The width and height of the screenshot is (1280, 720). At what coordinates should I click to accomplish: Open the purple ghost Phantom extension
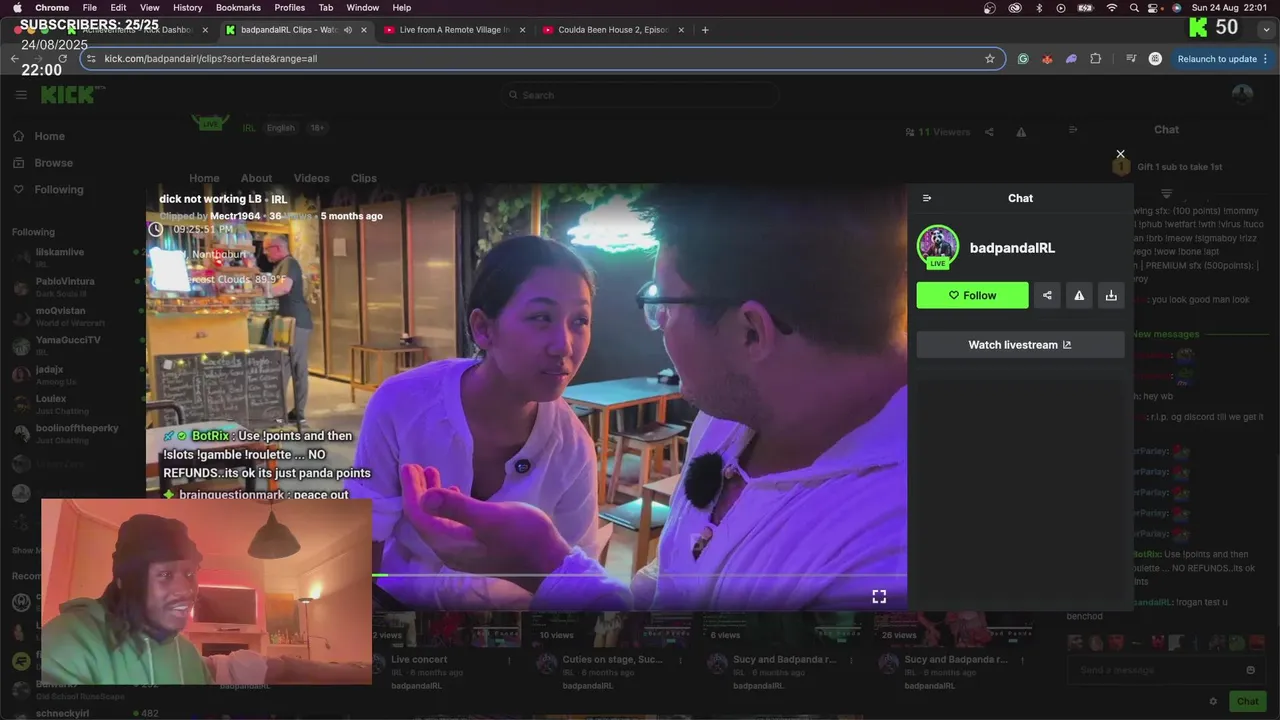tap(1071, 59)
